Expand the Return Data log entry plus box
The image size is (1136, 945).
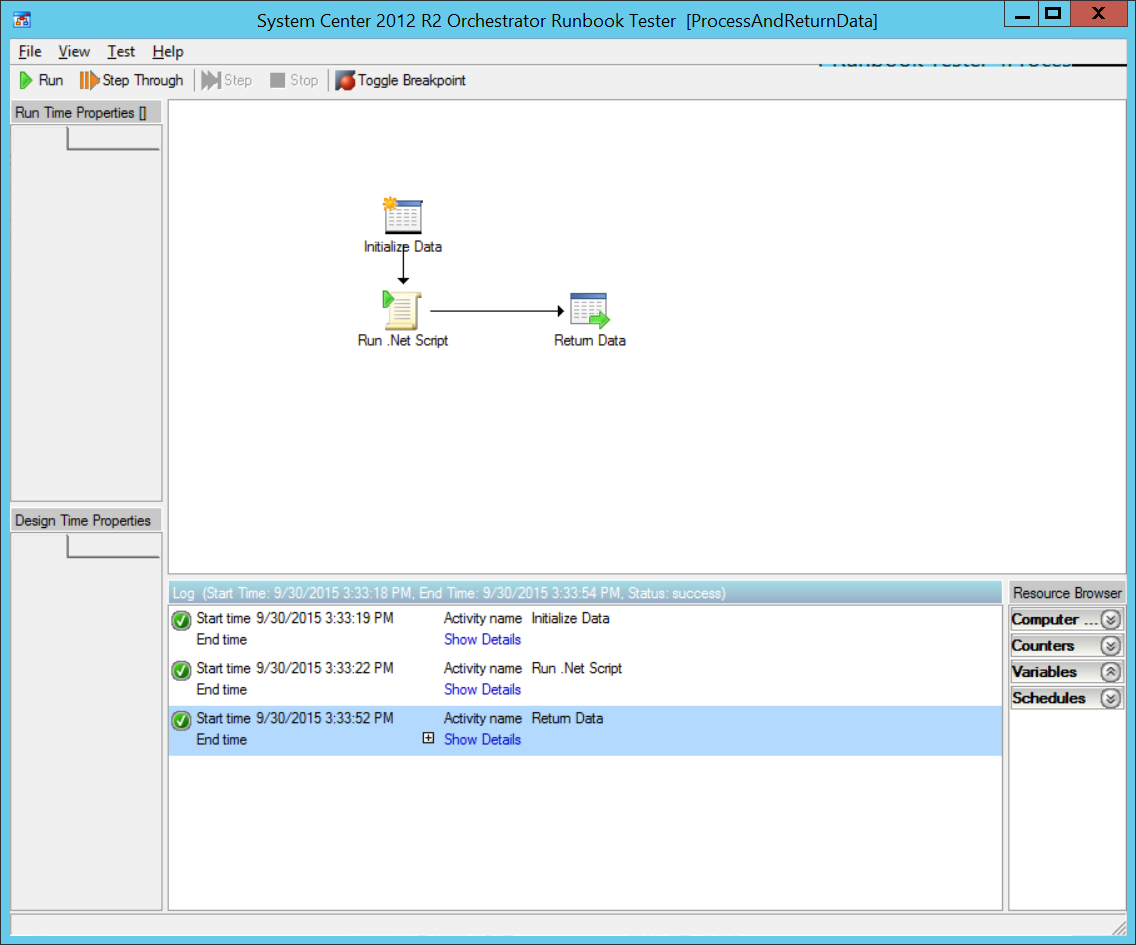[x=428, y=738]
